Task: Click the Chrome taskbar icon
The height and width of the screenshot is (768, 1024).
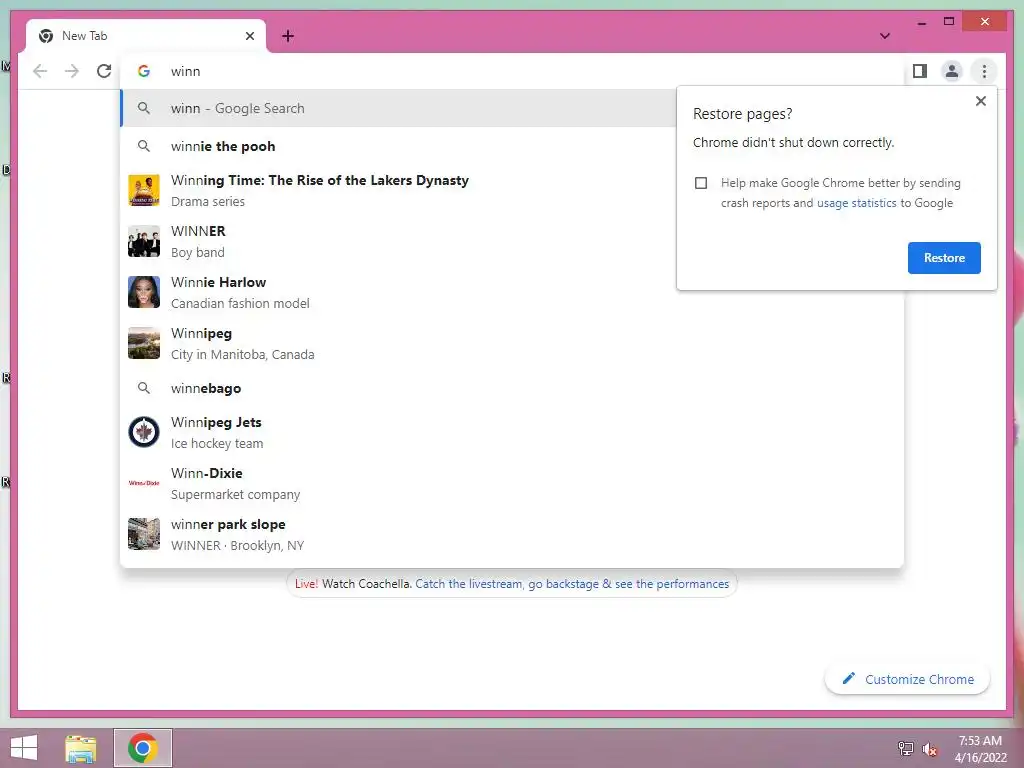Action: 143,748
